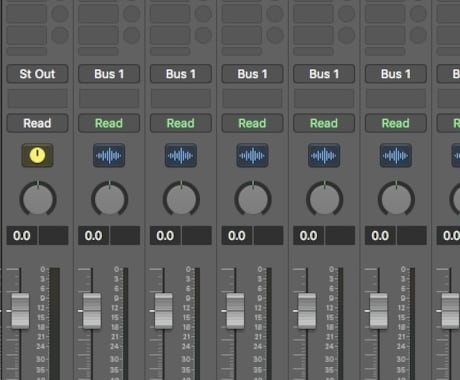Open output slot of first Bus 1 strip
Viewport: 460px width, 380px height.
pyautogui.click(x=109, y=74)
